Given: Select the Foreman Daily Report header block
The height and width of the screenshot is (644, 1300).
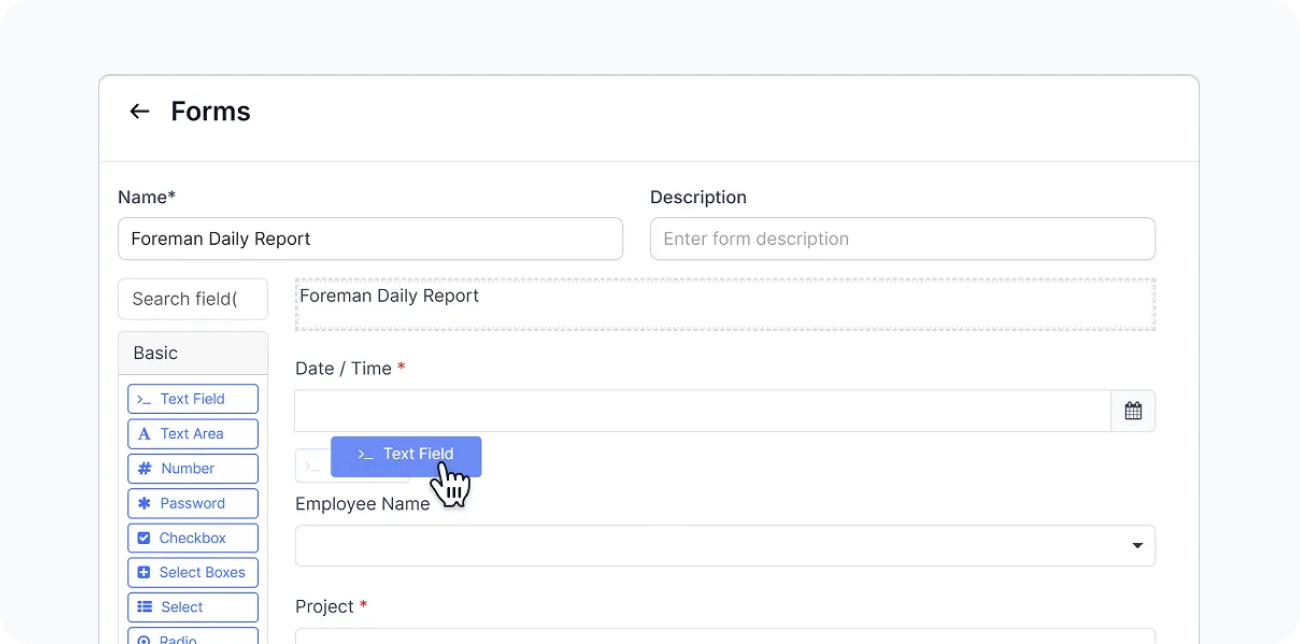Looking at the screenshot, I should [725, 304].
